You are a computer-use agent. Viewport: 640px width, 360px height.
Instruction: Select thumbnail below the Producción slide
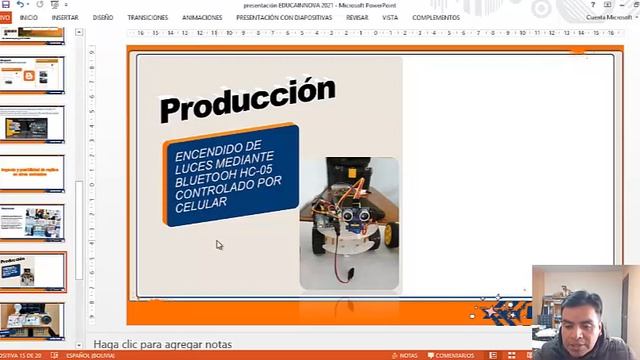(x=32, y=322)
